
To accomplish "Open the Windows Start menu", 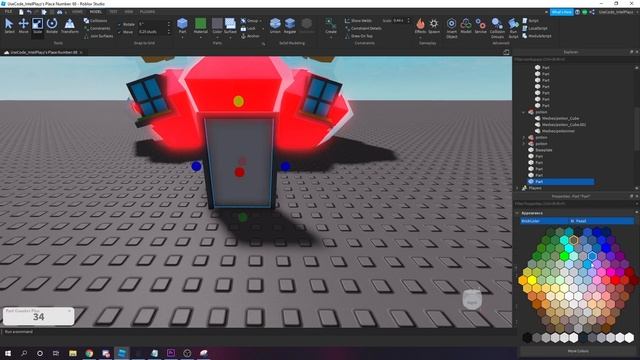I will click(7, 353).
